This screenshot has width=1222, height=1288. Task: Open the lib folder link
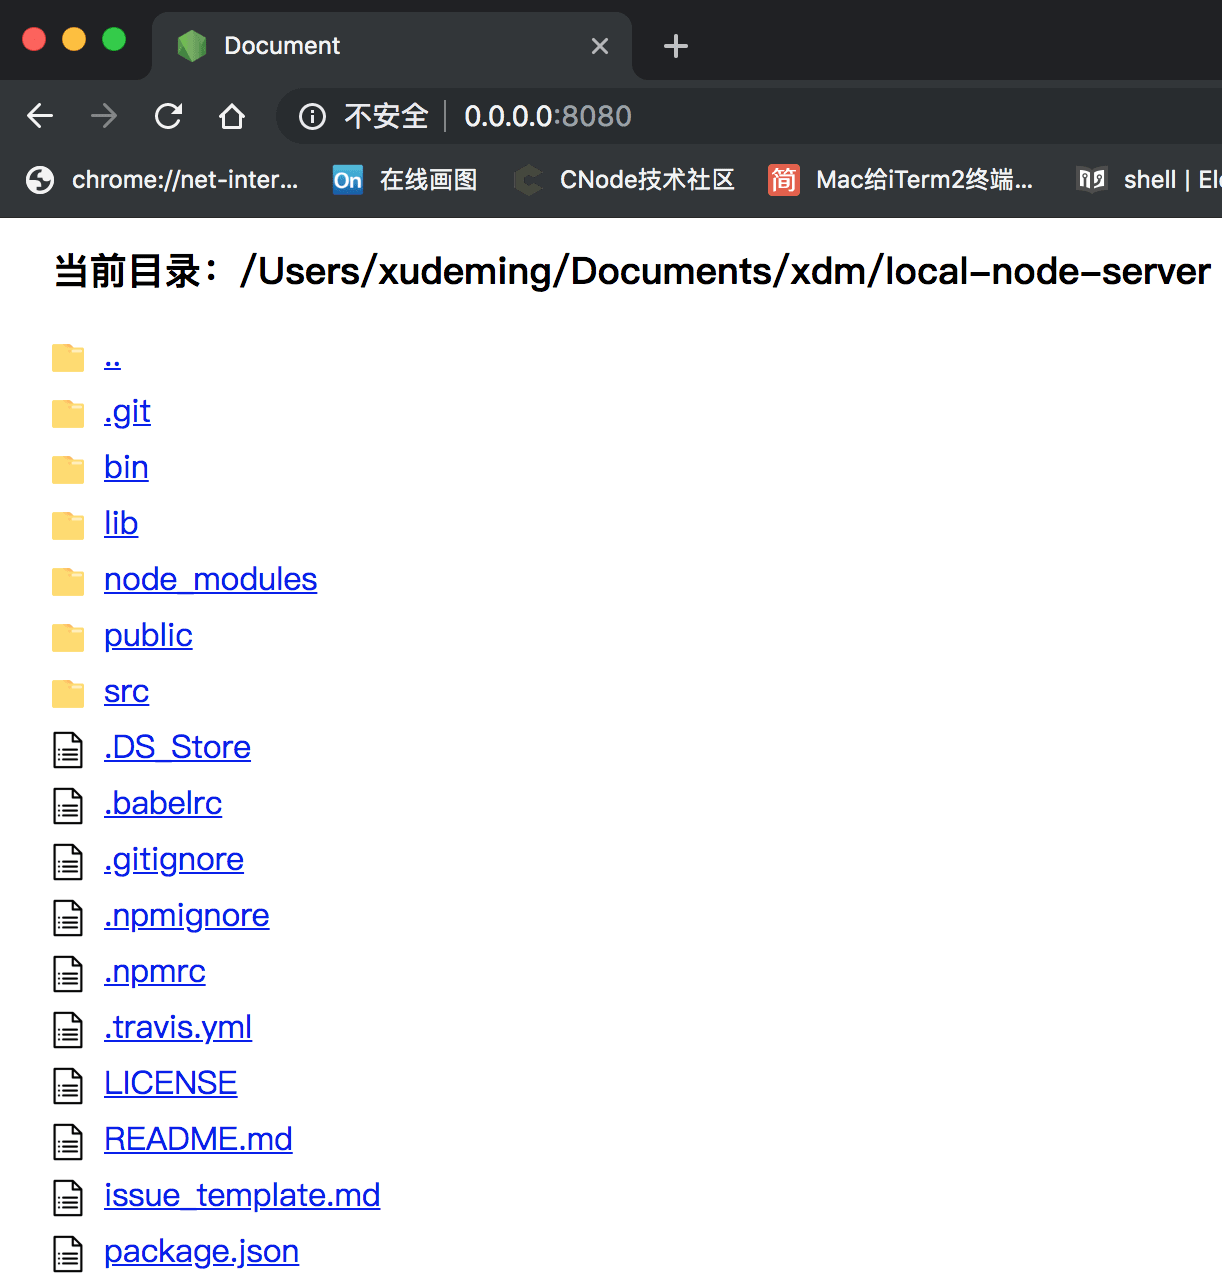121,523
